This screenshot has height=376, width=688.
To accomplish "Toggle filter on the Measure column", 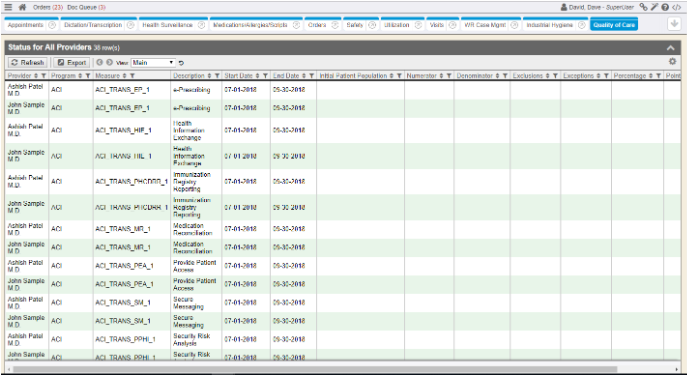I will 132,76.
